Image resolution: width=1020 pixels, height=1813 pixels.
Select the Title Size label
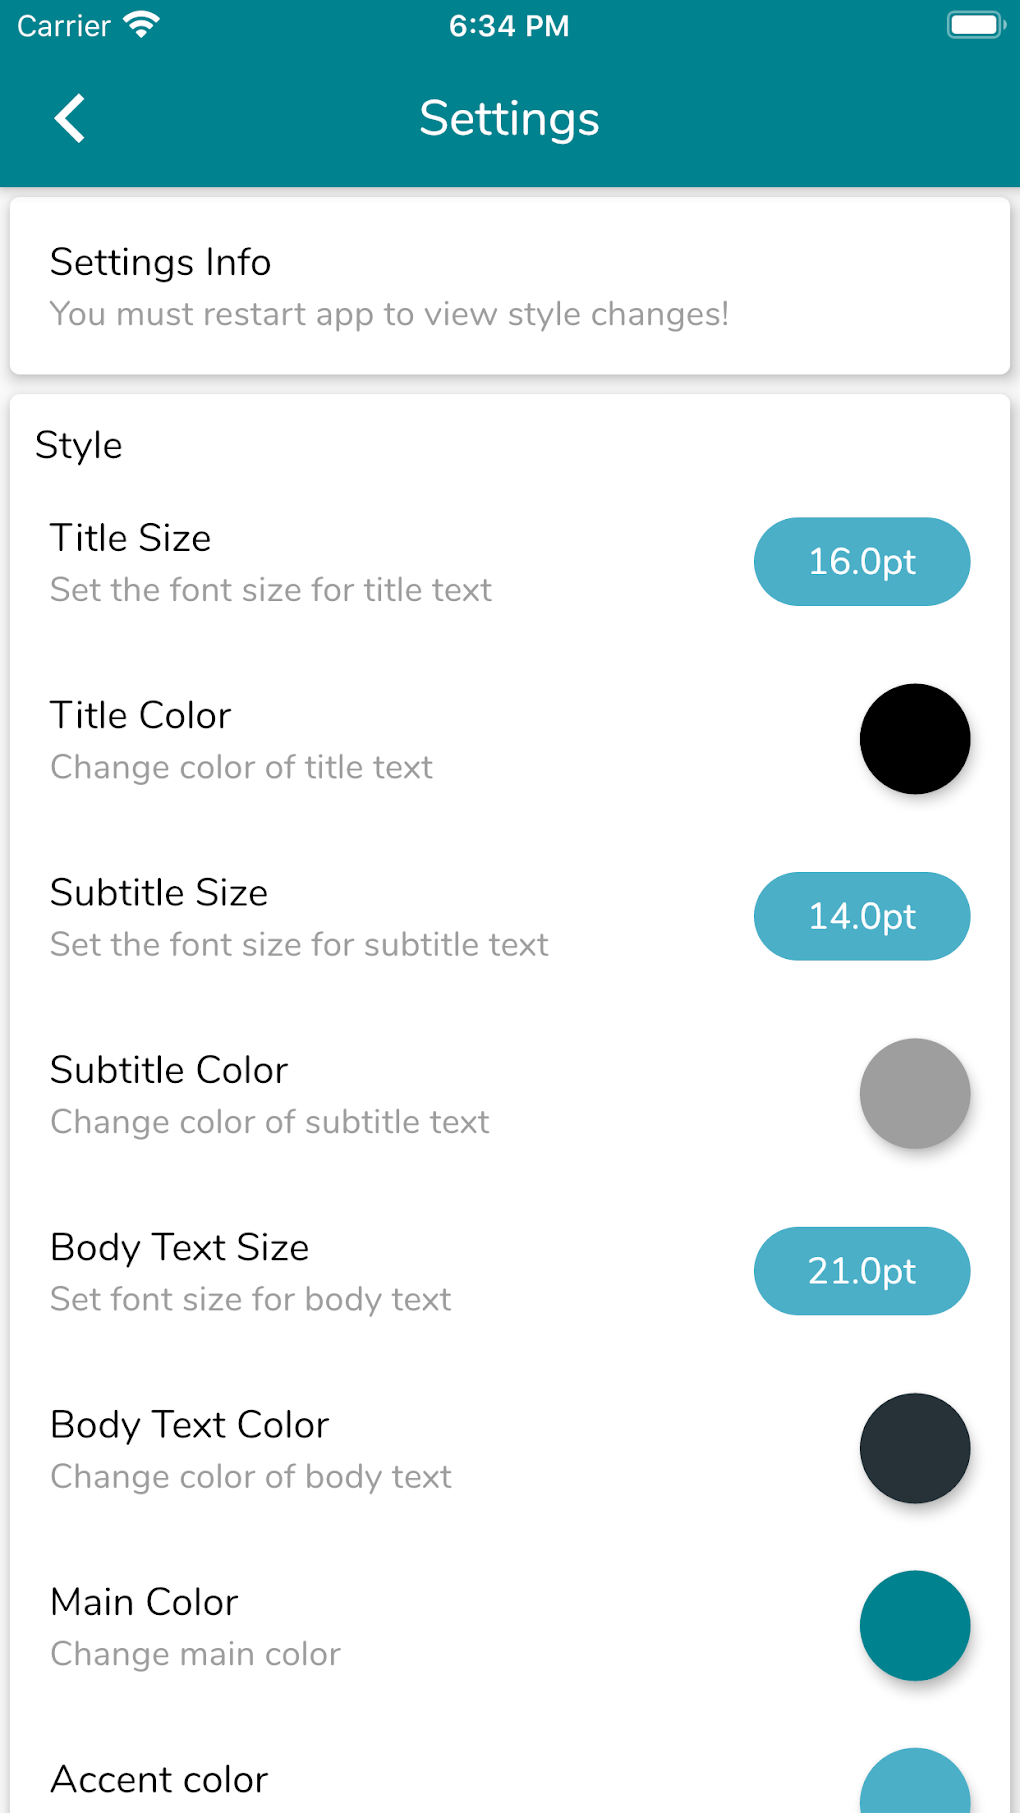(x=131, y=538)
